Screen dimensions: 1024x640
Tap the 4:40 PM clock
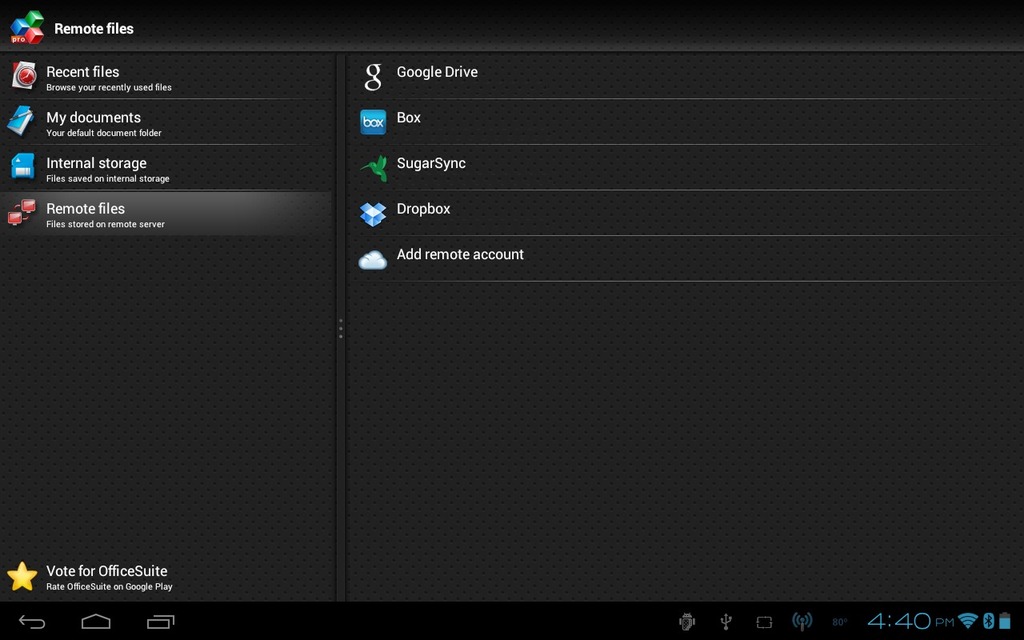[910, 620]
